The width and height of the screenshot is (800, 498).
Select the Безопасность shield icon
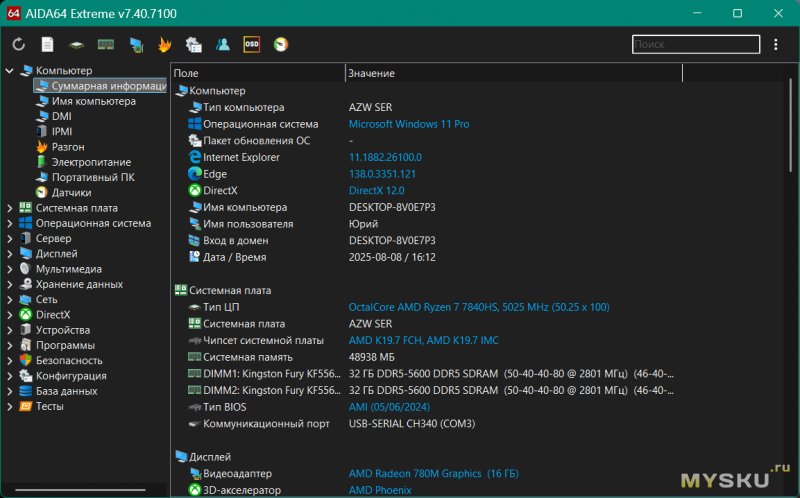coord(26,361)
